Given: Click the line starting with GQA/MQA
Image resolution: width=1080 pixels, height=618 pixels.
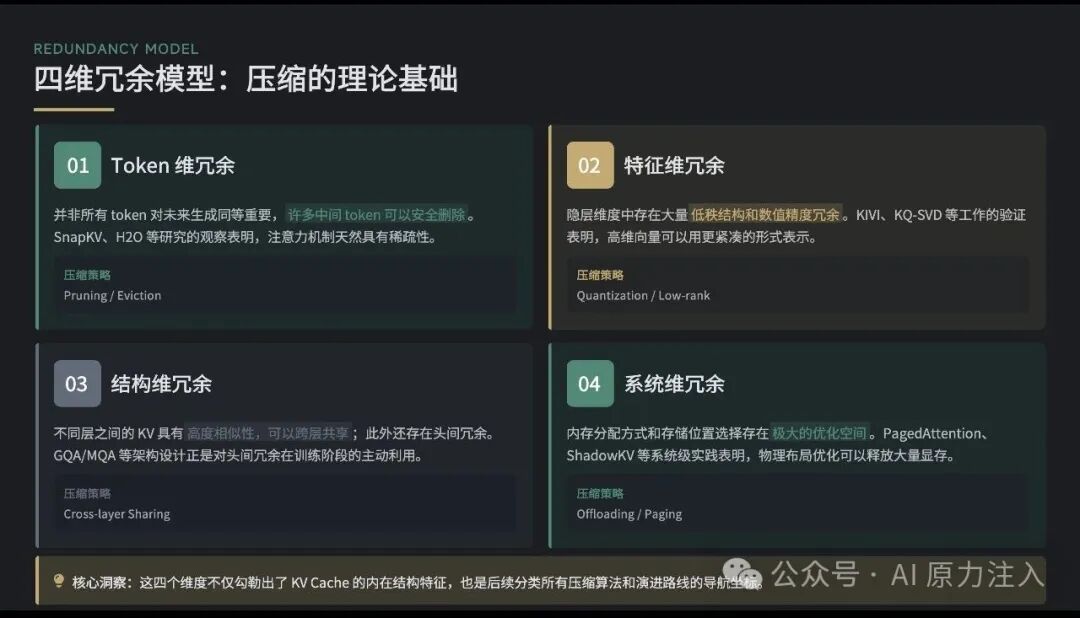Looking at the screenshot, I should (x=238, y=455).
